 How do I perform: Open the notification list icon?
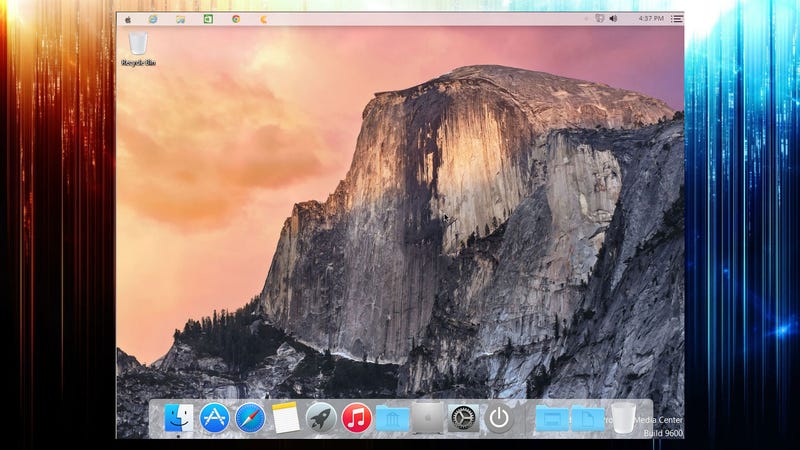[677, 18]
